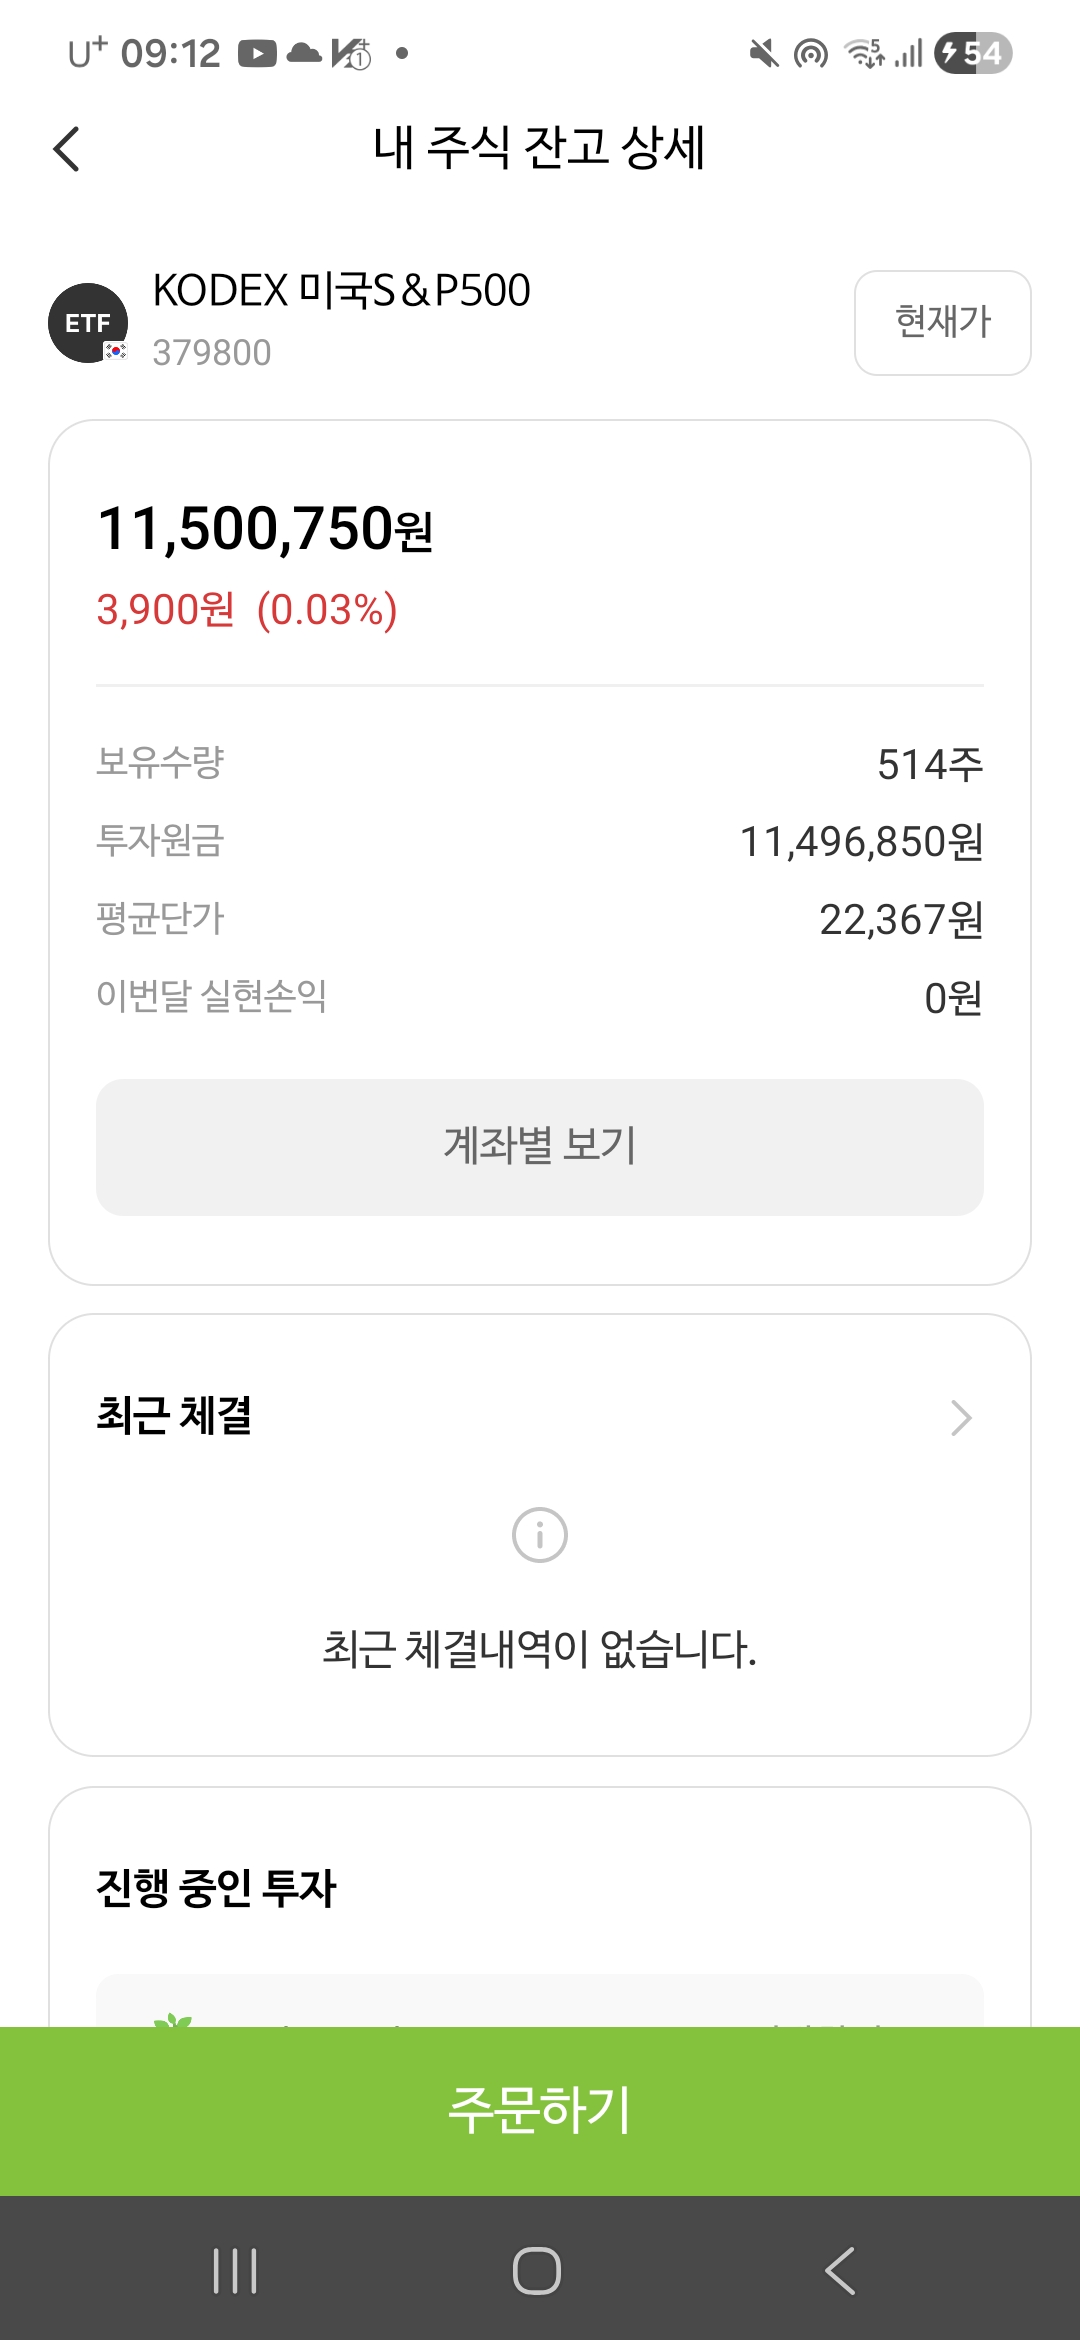
Task: Tap the muted sound status icon
Action: [764, 53]
